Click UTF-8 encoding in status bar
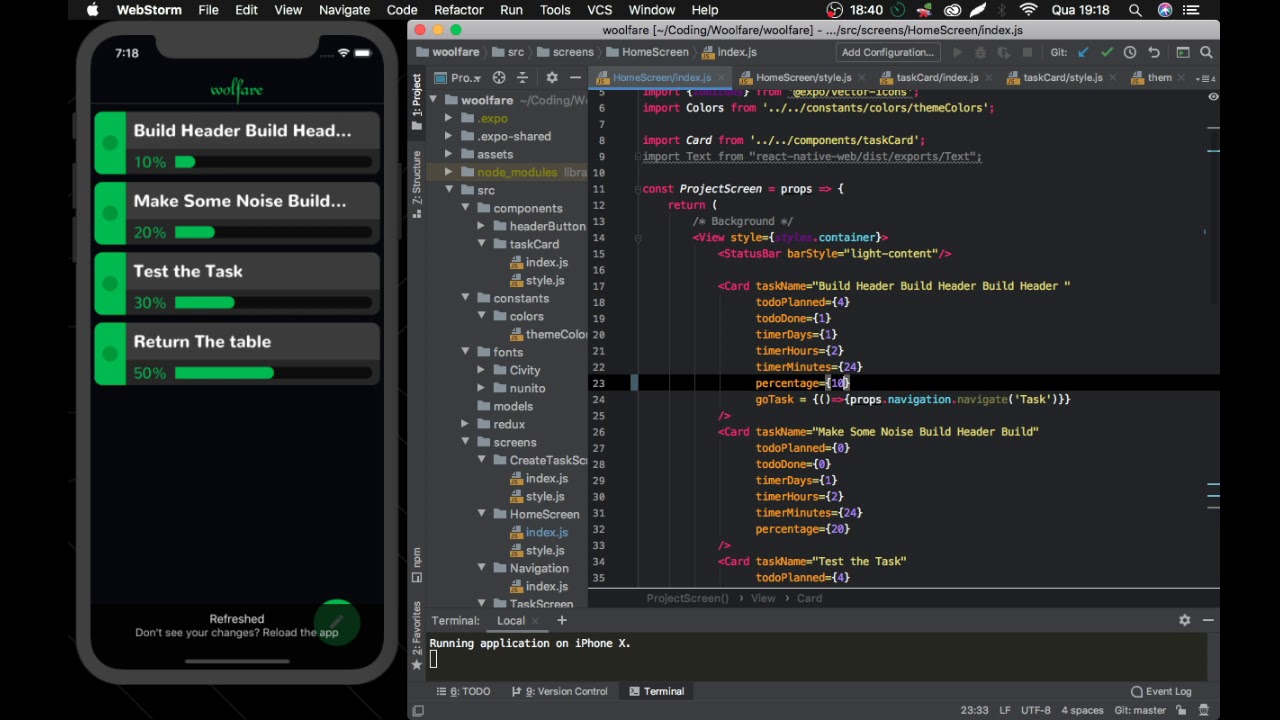 [x=1035, y=710]
